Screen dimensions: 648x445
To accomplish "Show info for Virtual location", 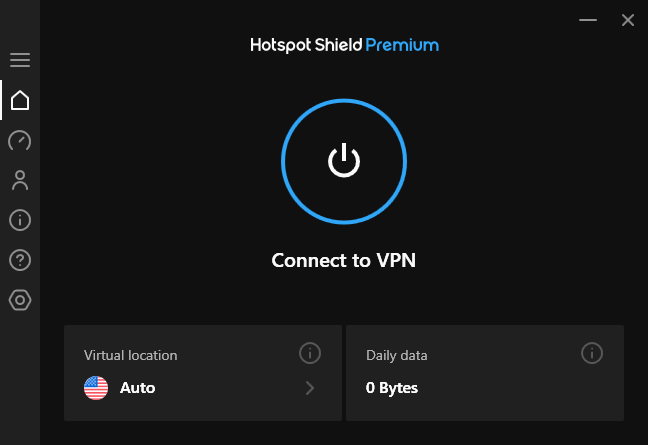I will tap(310, 353).
